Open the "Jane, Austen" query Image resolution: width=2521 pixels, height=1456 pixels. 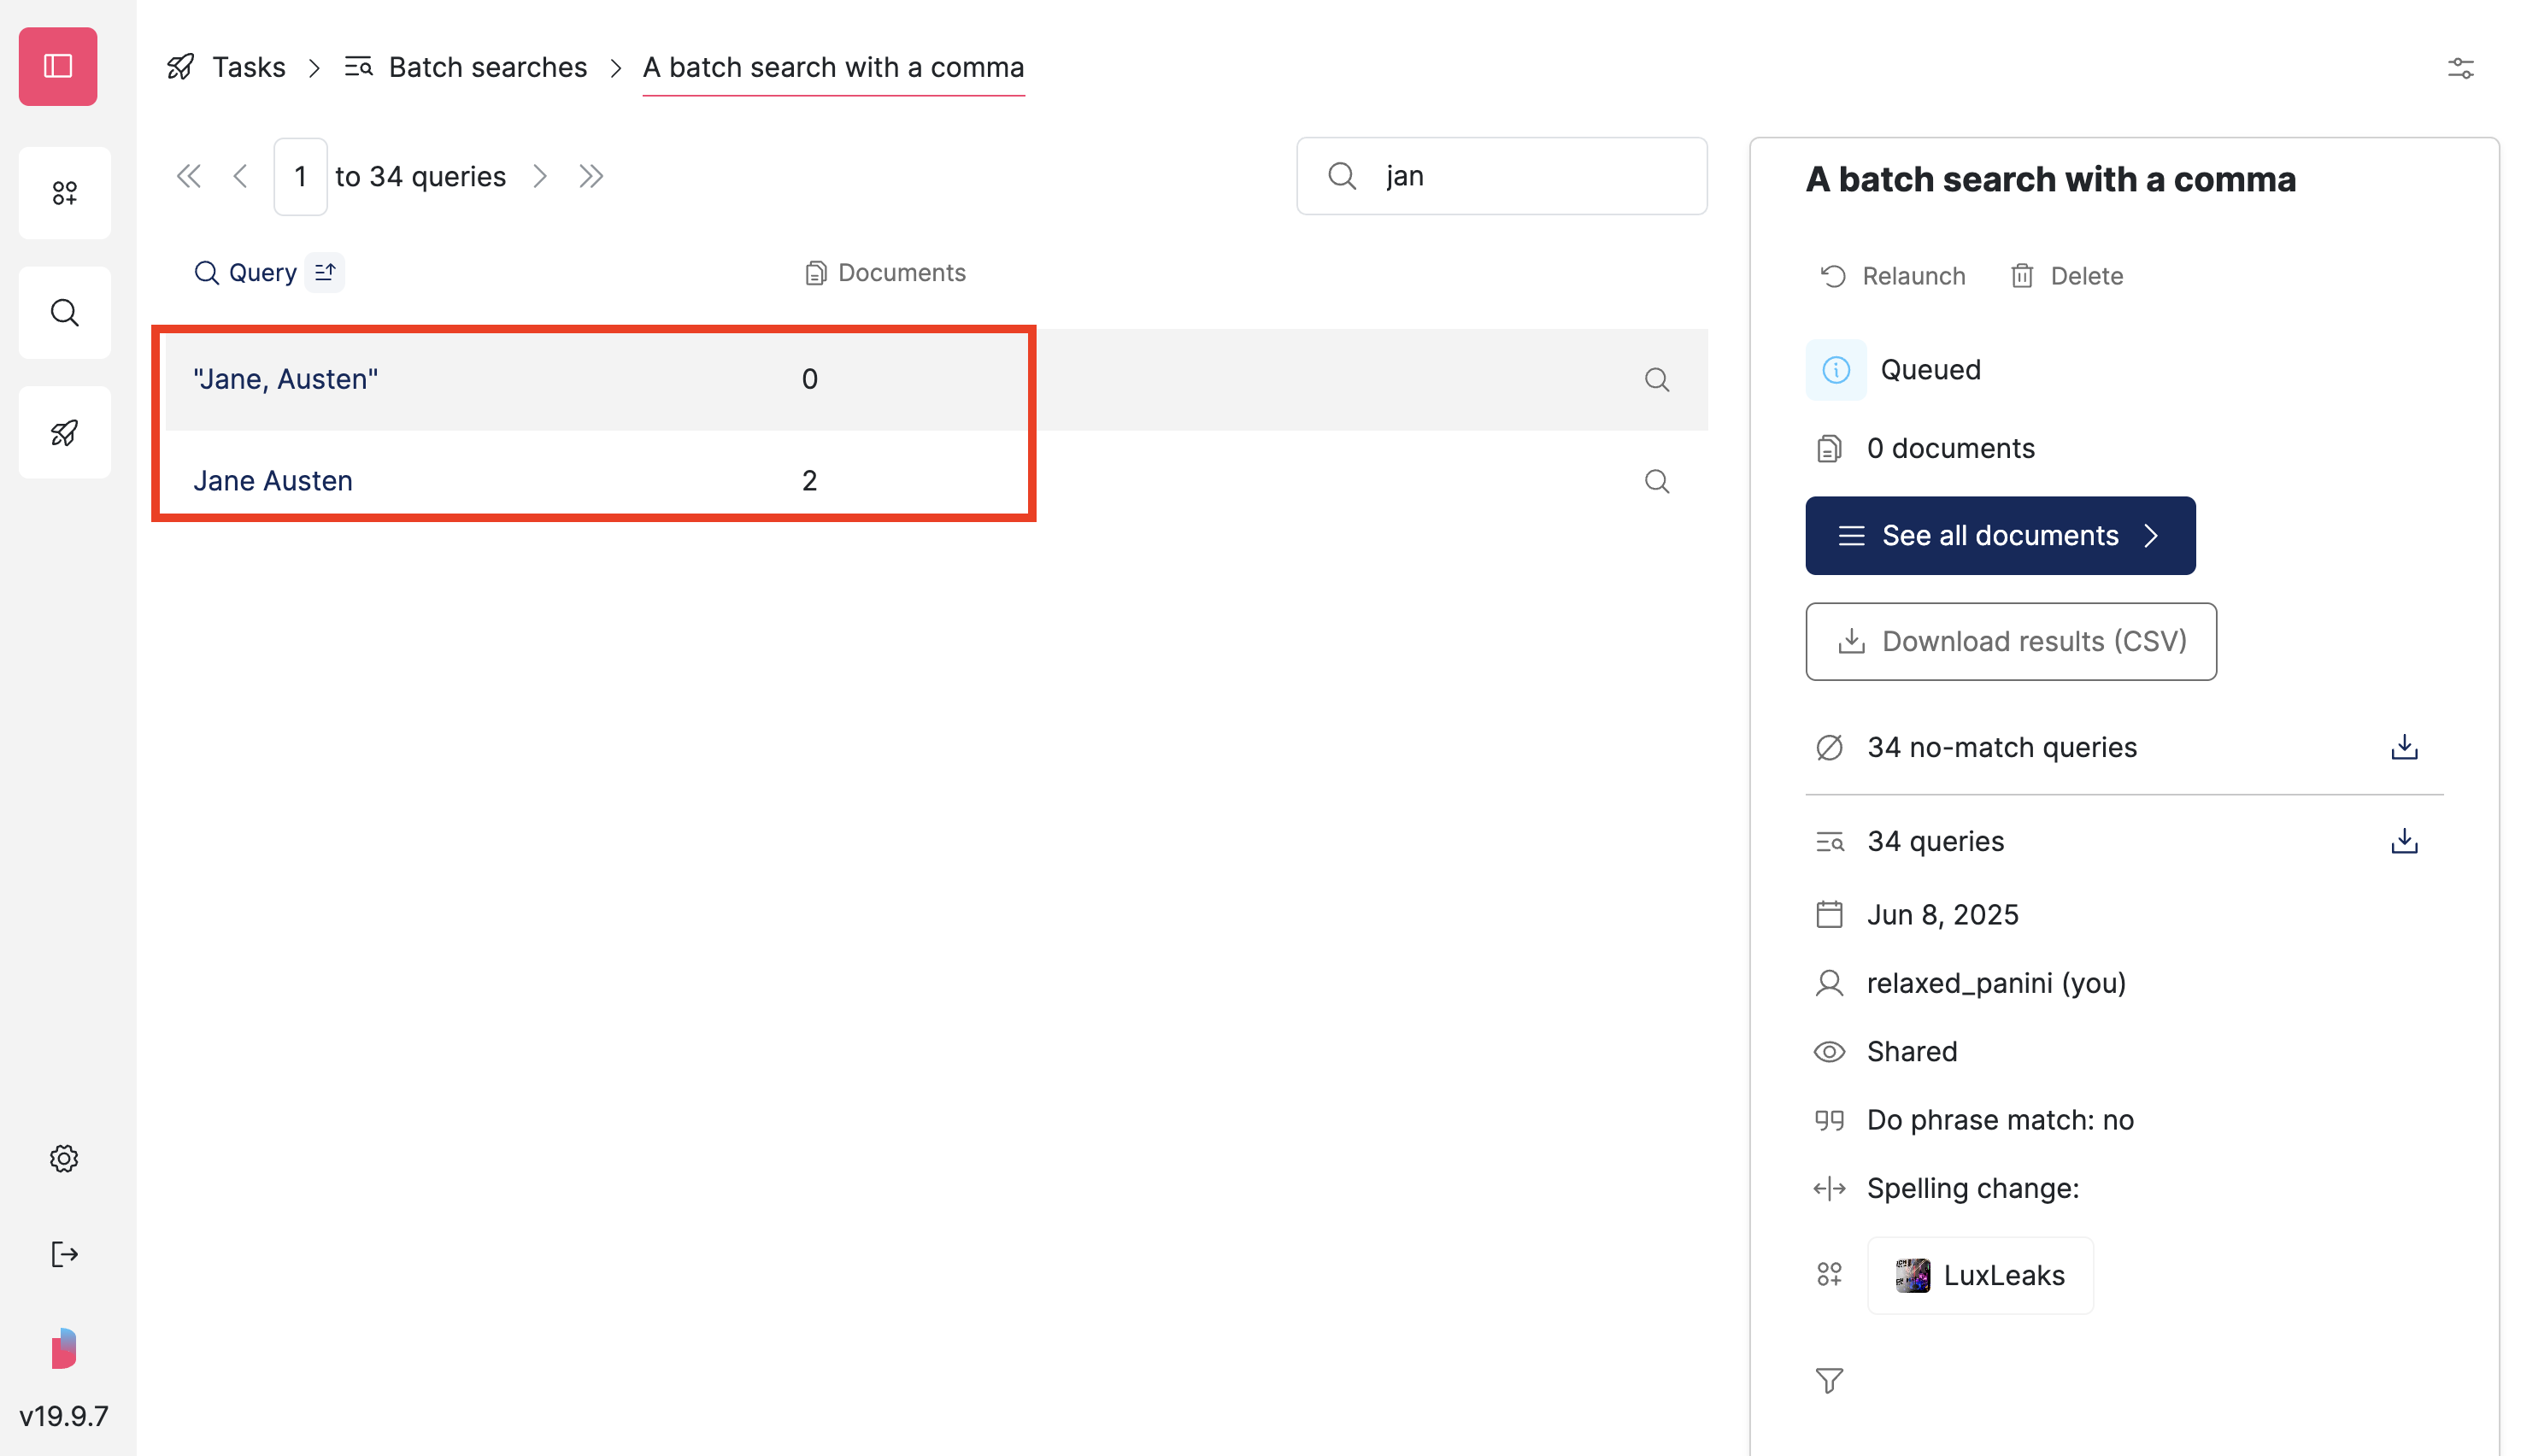[285, 378]
